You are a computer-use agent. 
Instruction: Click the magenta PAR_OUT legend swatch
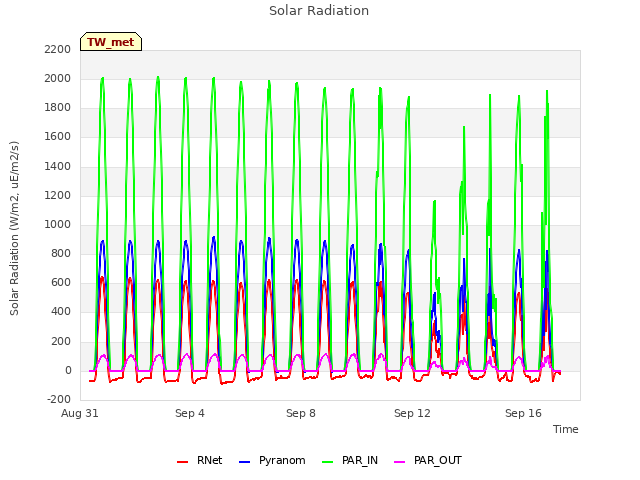[x=400, y=462]
